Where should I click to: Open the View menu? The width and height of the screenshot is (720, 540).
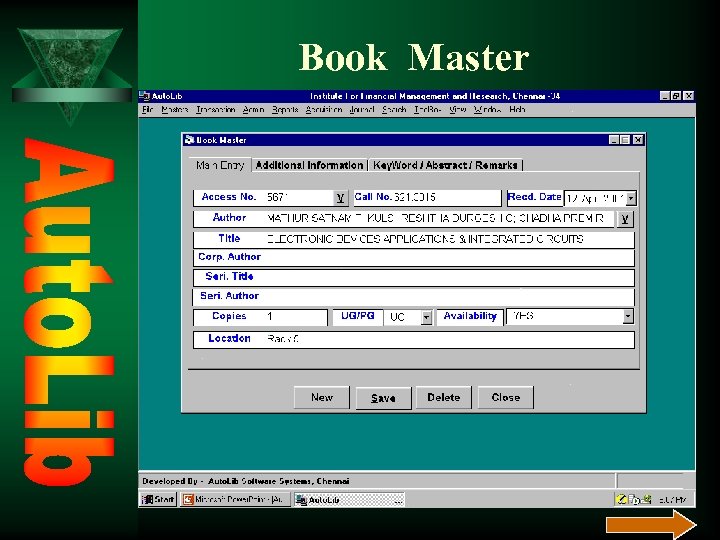pos(457,110)
